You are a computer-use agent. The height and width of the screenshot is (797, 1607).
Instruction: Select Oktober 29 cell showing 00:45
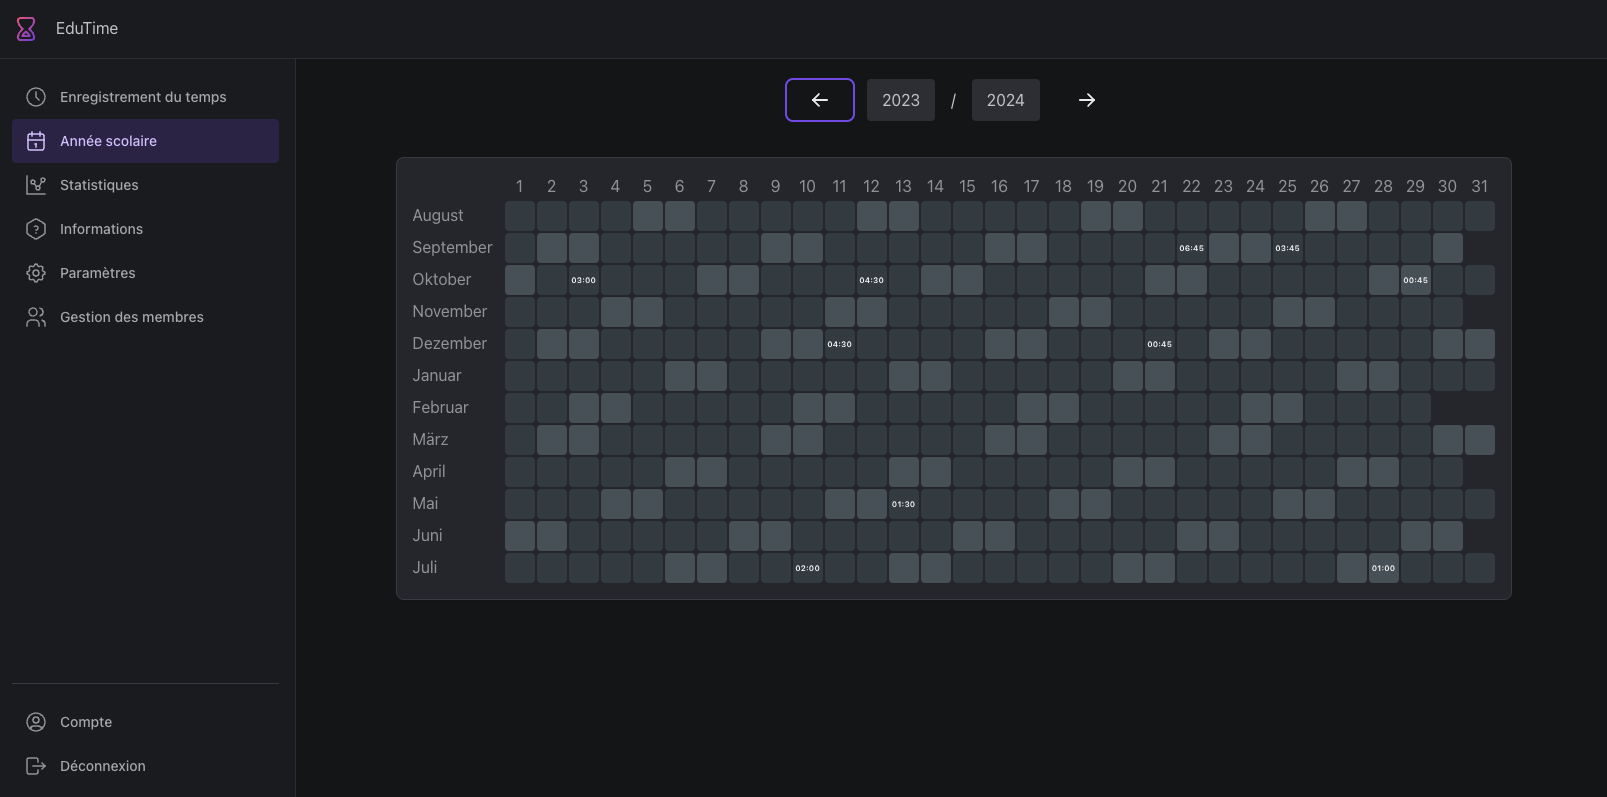pos(1416,280)
